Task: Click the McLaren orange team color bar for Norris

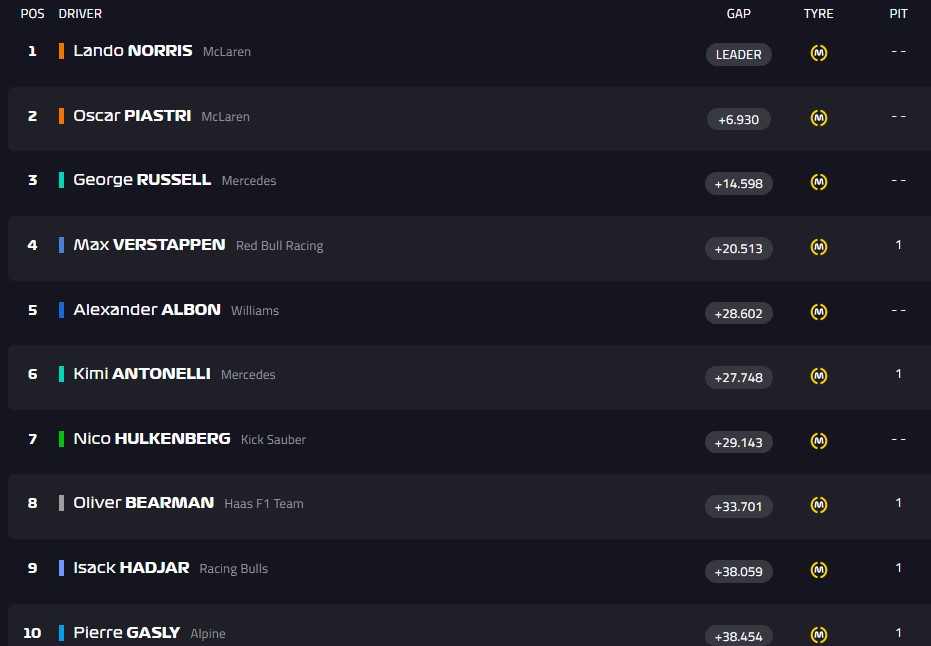Action: [62, 51]
